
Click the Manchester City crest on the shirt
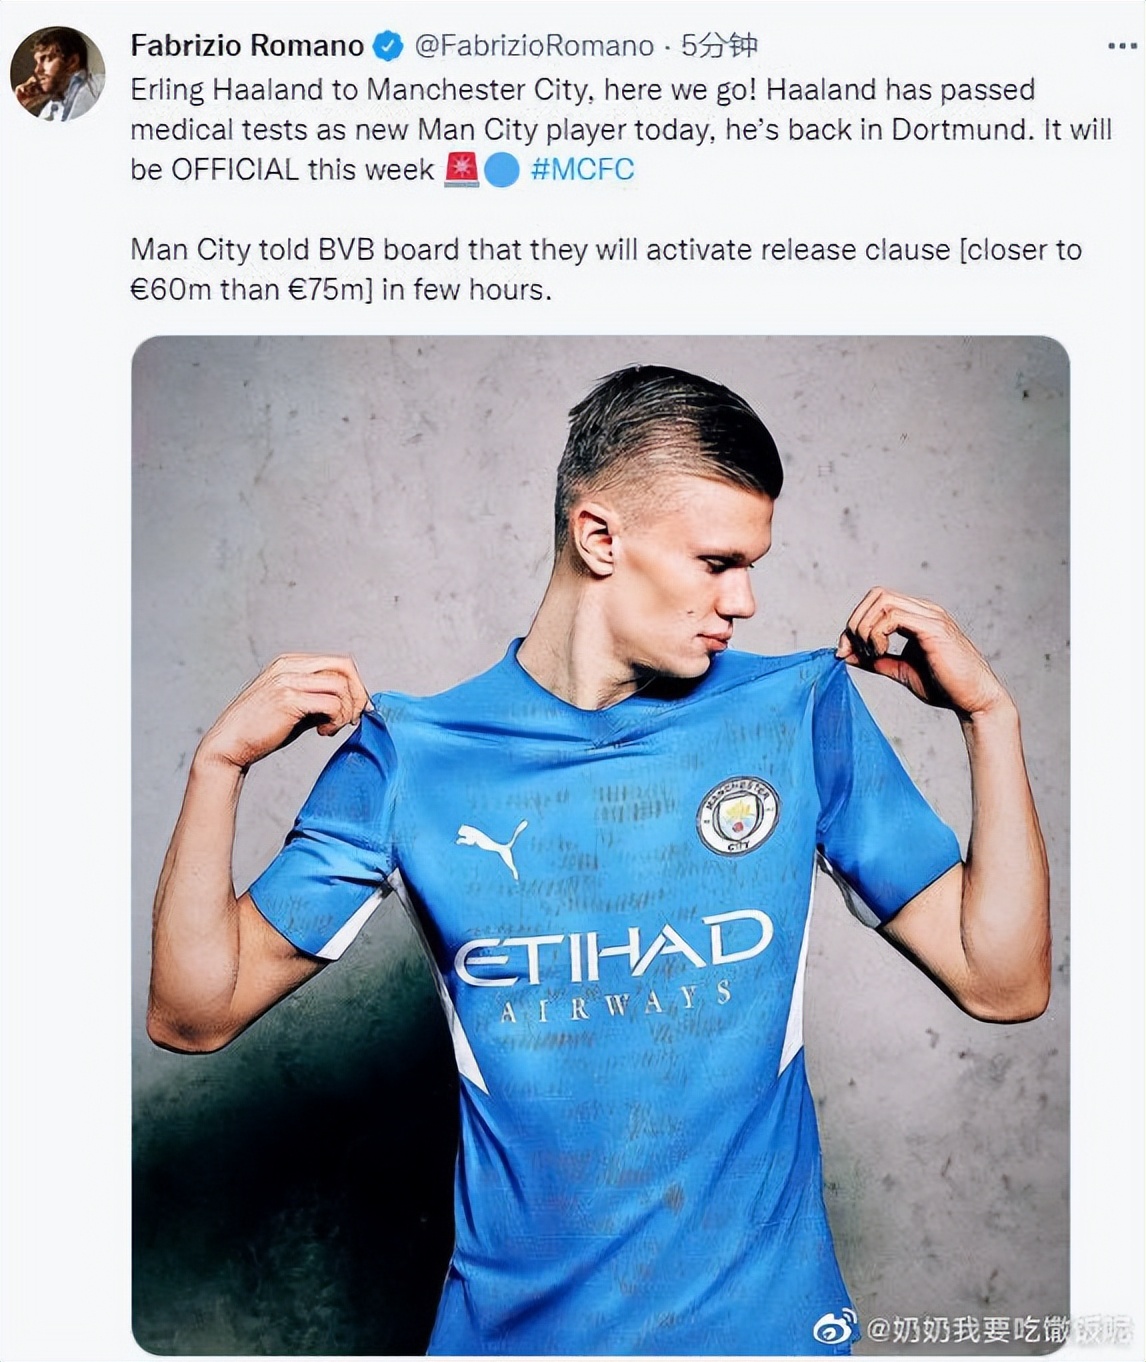[x=738, y=815]
